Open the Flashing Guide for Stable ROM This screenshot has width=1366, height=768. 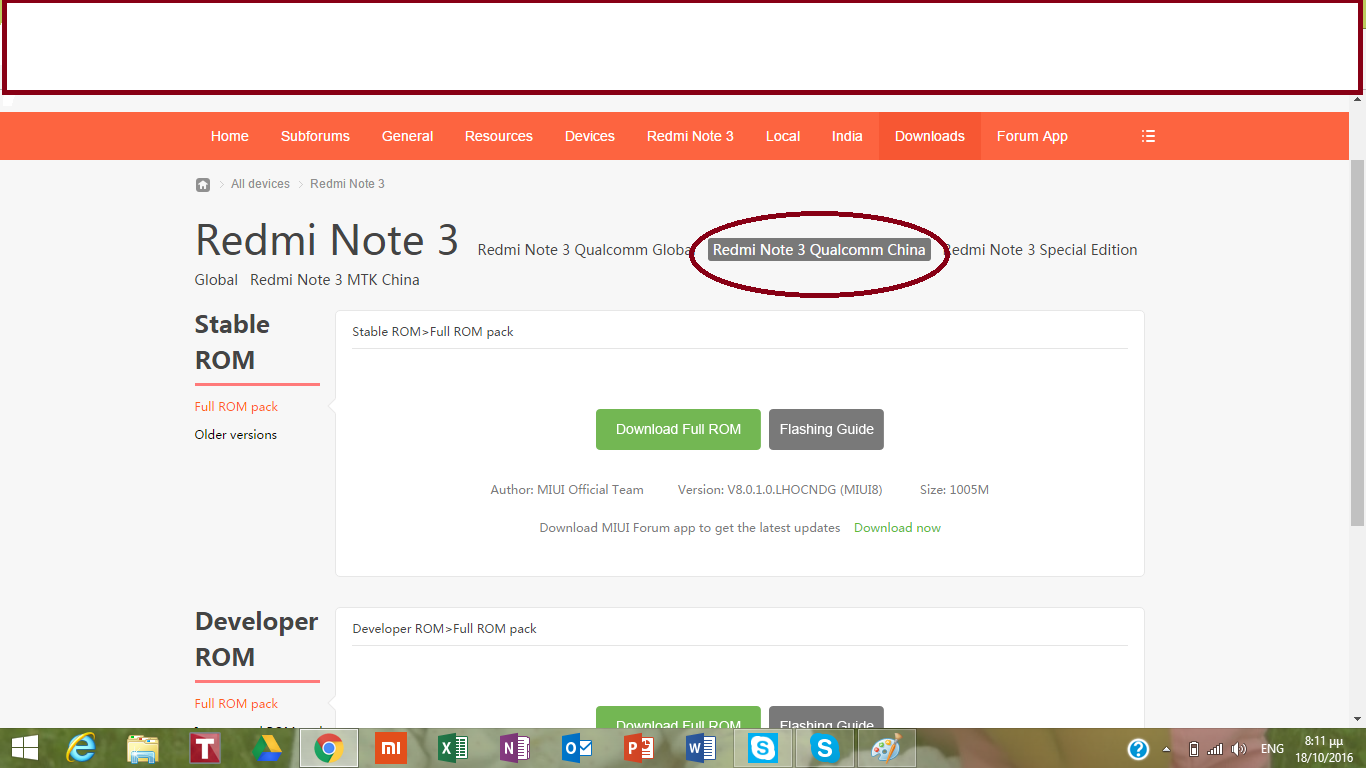click(826, 429)
